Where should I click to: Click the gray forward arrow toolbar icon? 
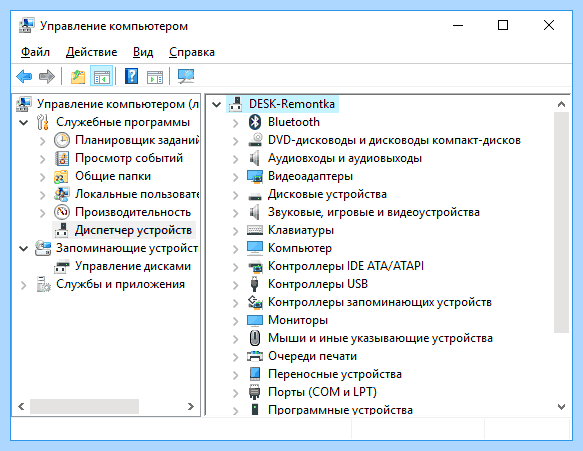tap(47, 77)
